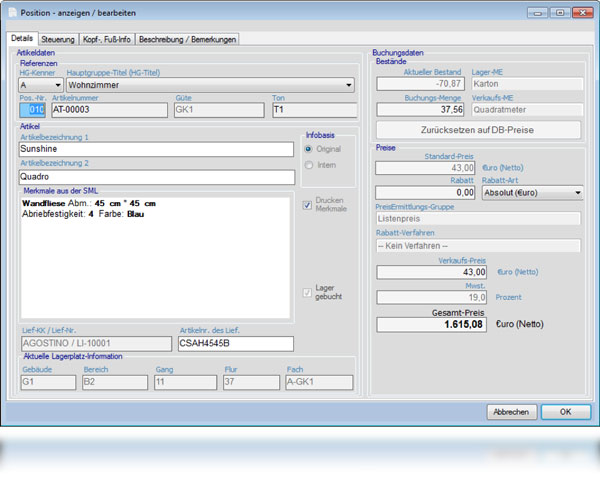The width and height of the screenshot is (600, 490).
Task: Click Rabatt-Verfahren field Kein Verfahren
Action: pyautogui.click(x=478, y=246)
